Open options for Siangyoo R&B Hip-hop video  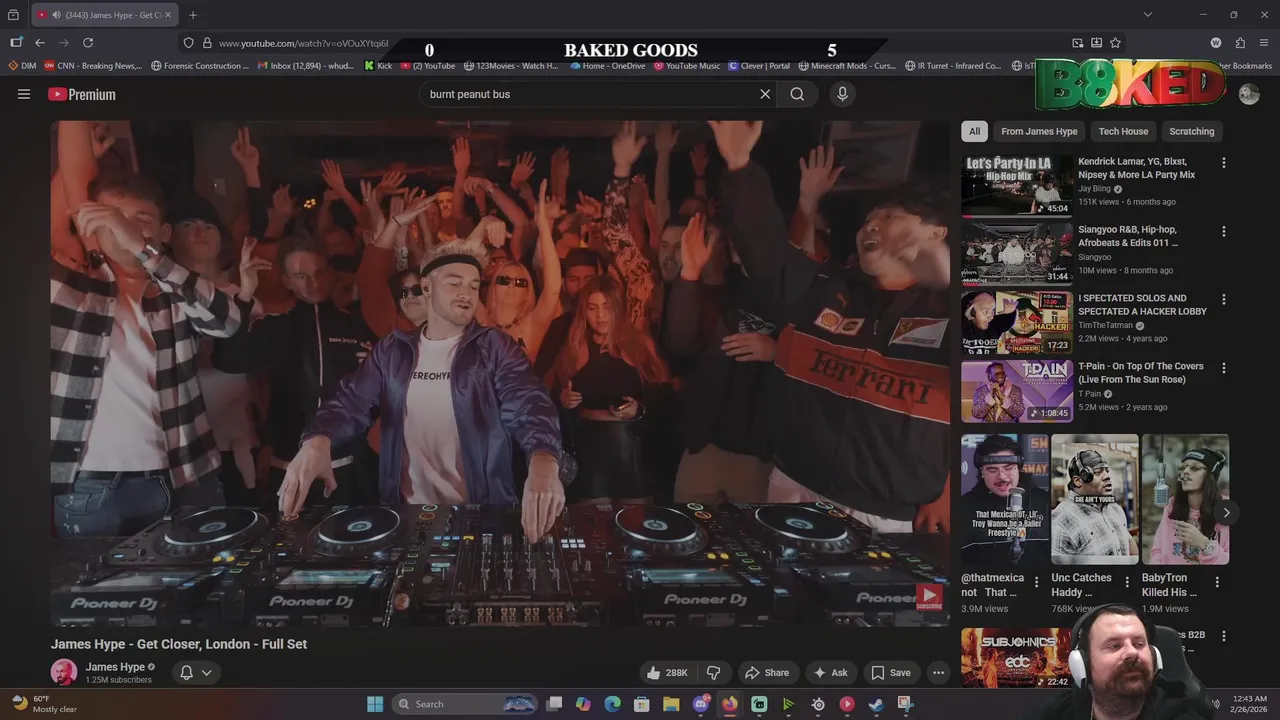[x=1223, y=231]
